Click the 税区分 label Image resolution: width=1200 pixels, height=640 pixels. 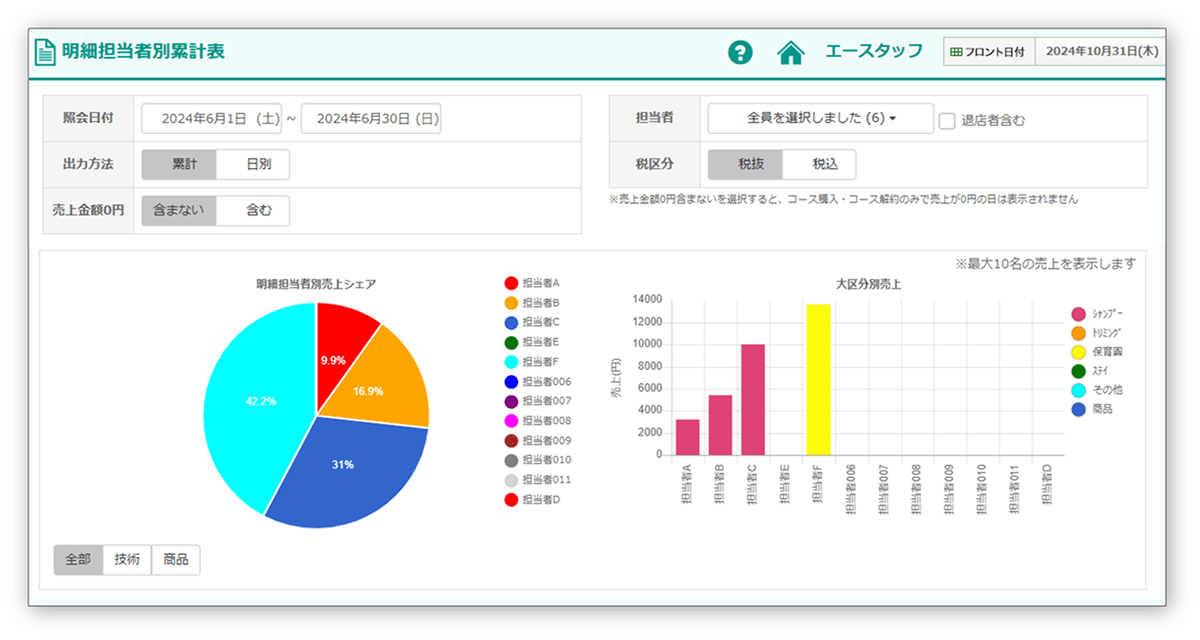[655, 164]
